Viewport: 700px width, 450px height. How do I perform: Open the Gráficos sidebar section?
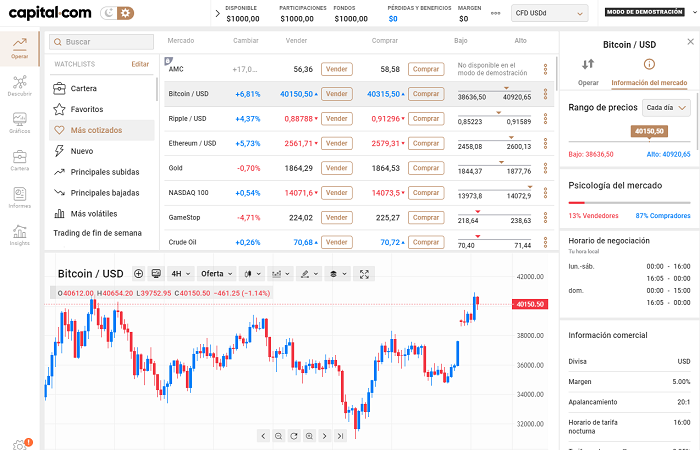(x=20, y=123)
